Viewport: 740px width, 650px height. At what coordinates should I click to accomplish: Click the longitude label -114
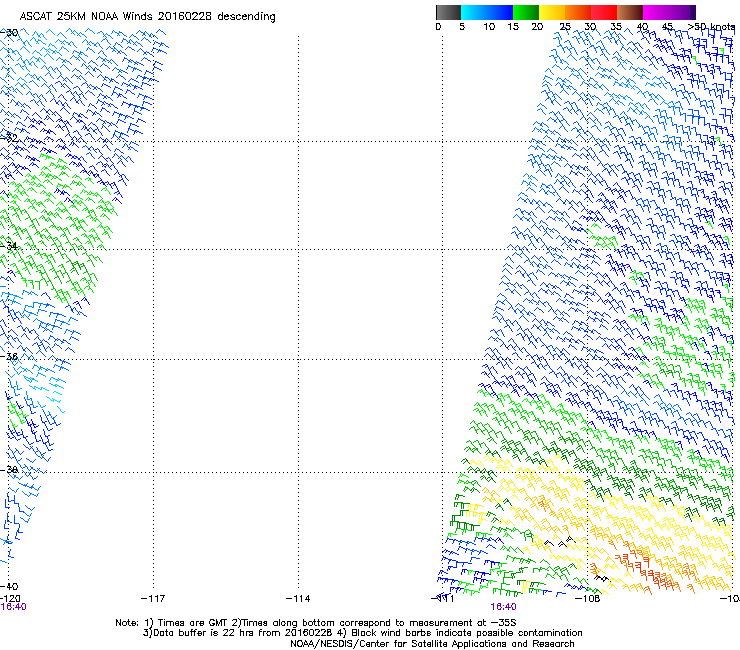point(298,599)
